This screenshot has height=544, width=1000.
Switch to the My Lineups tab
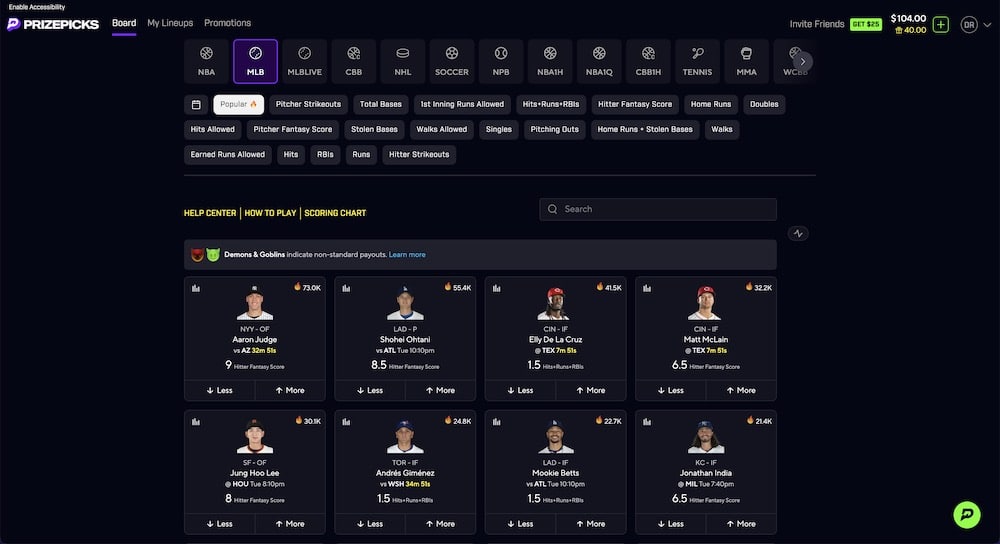170,23
